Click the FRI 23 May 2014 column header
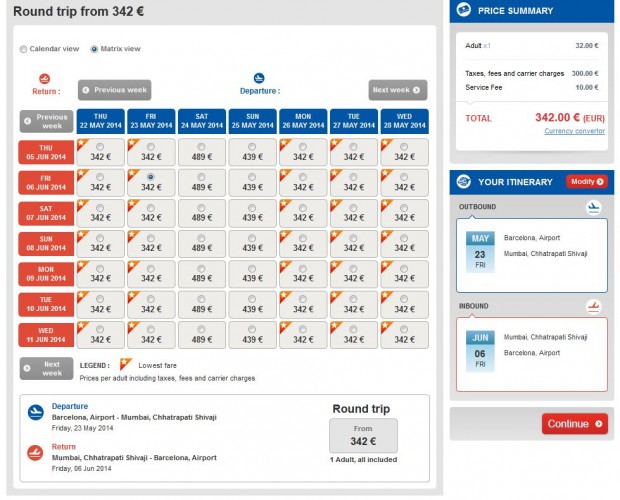 coord(151,121)
